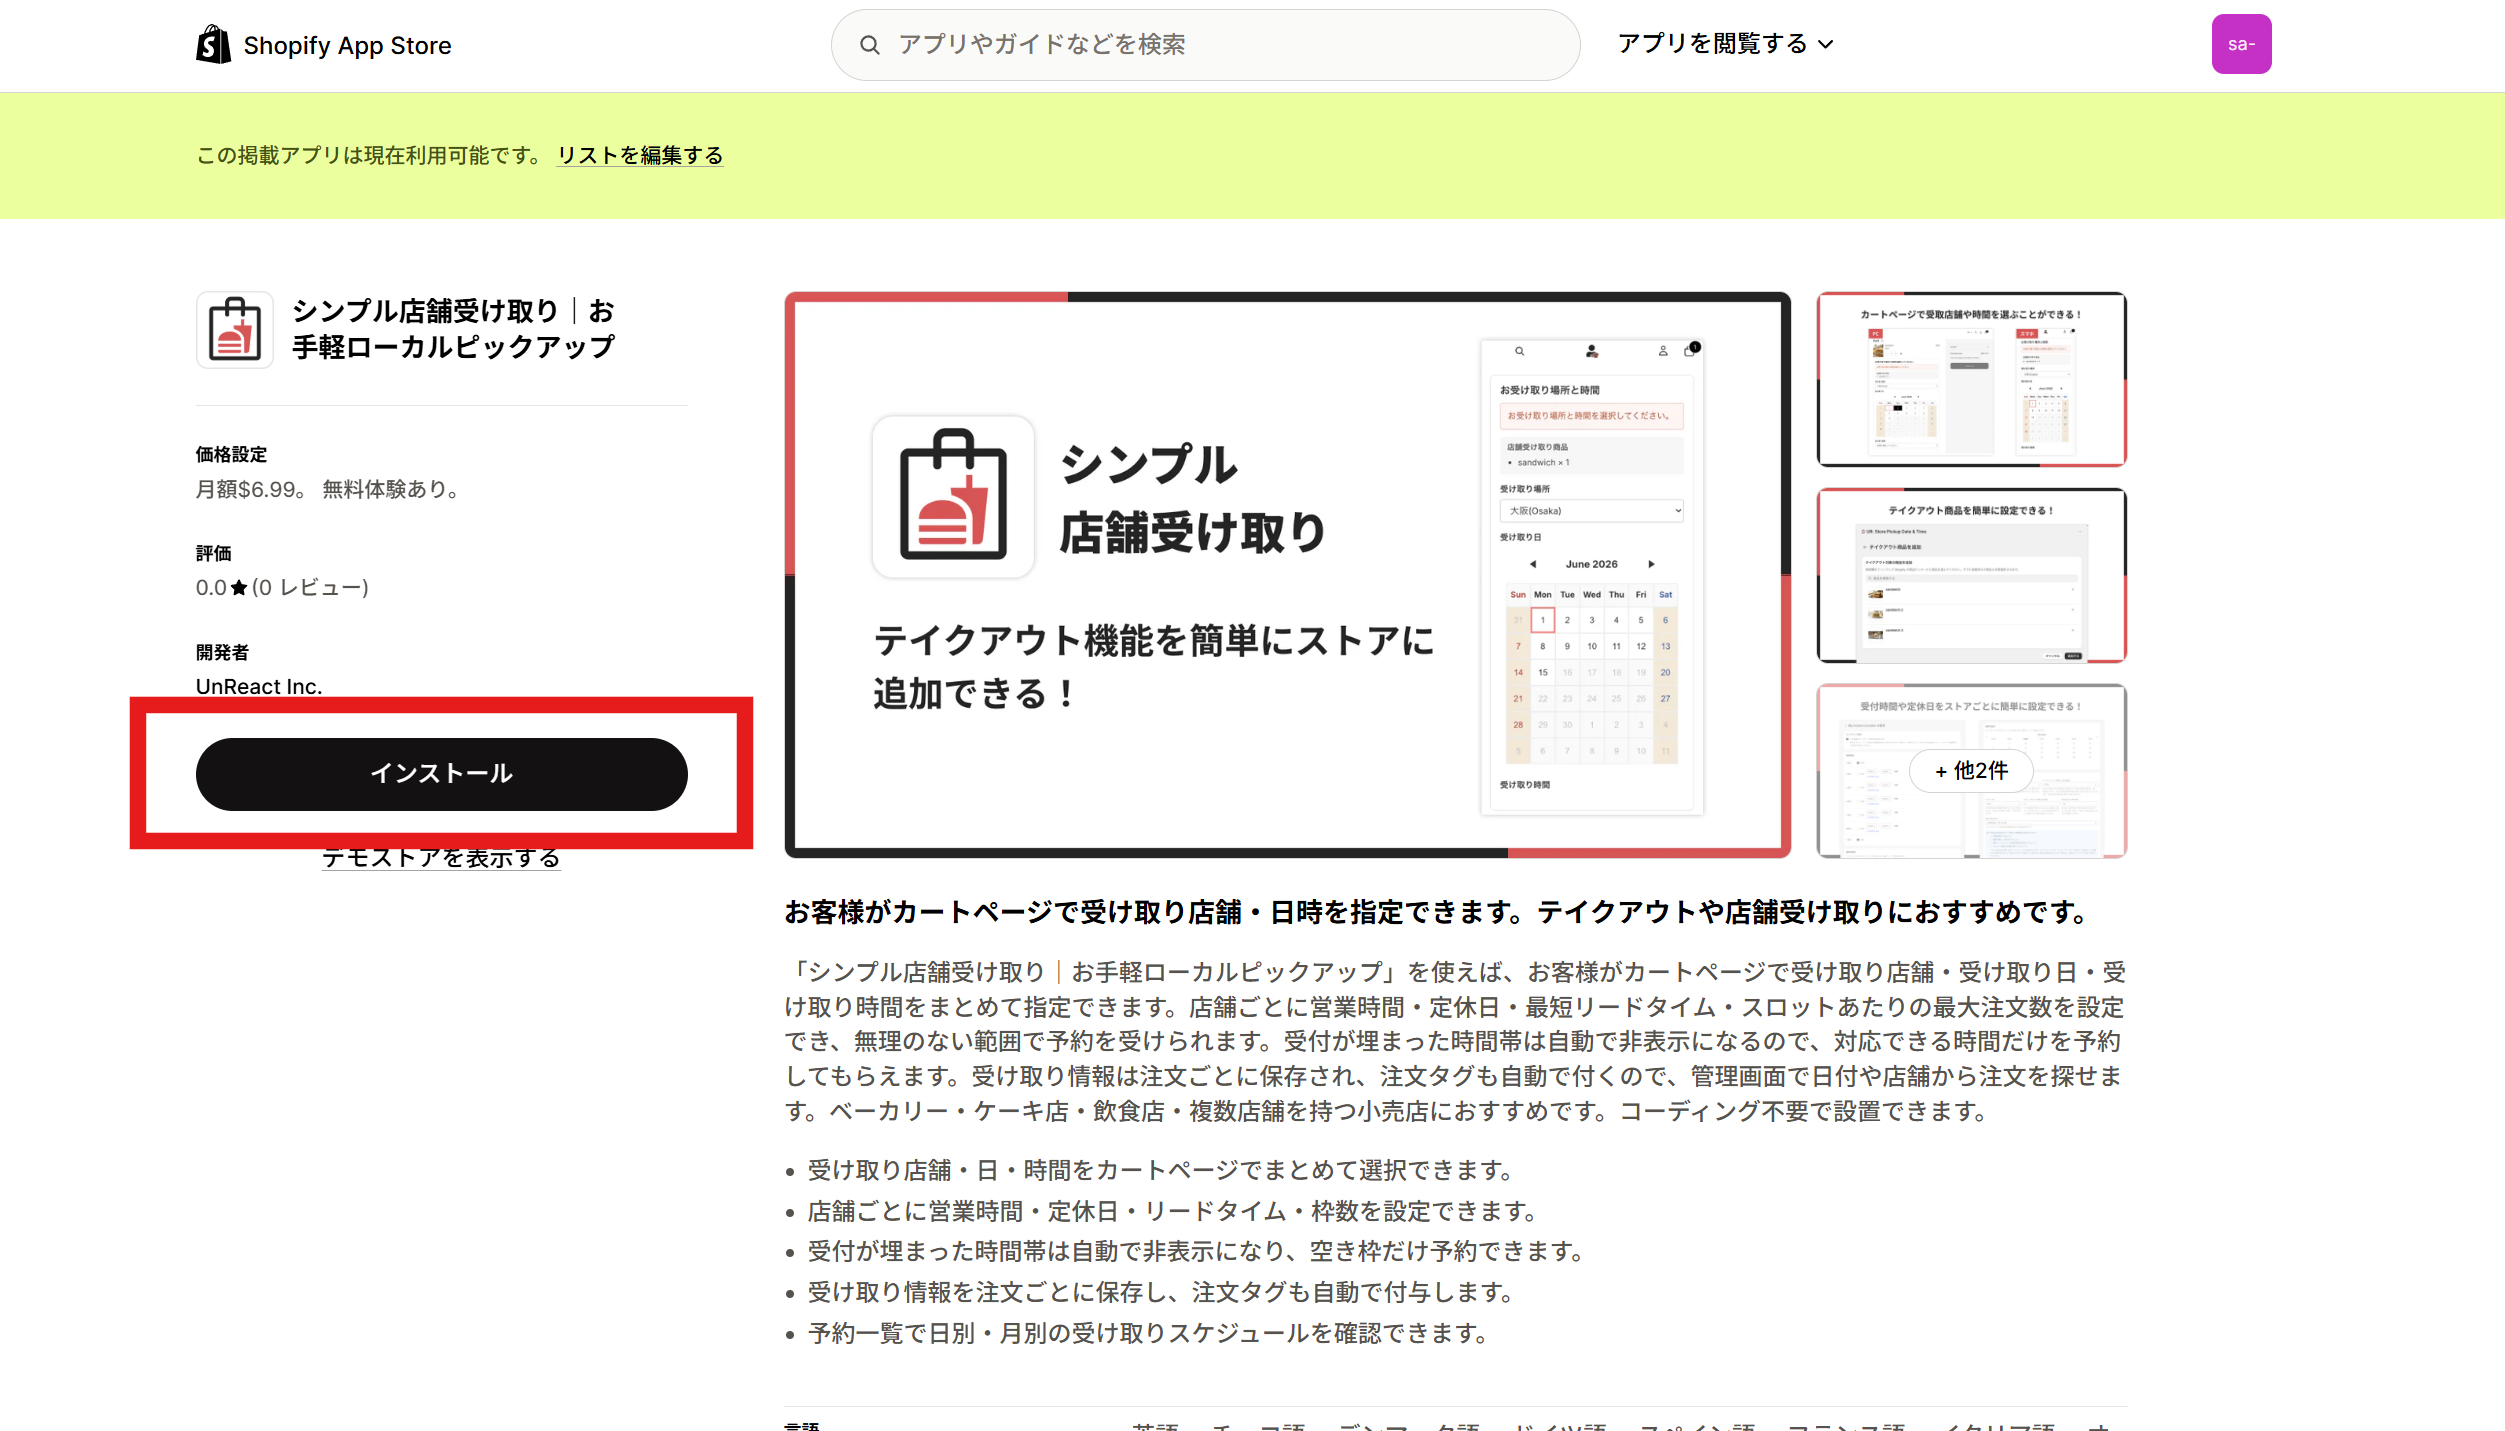Expand the アプリを閲覧する dropdown menu
The width and height of the screenshot is (2505, 1431).
tap(1725, 44)
